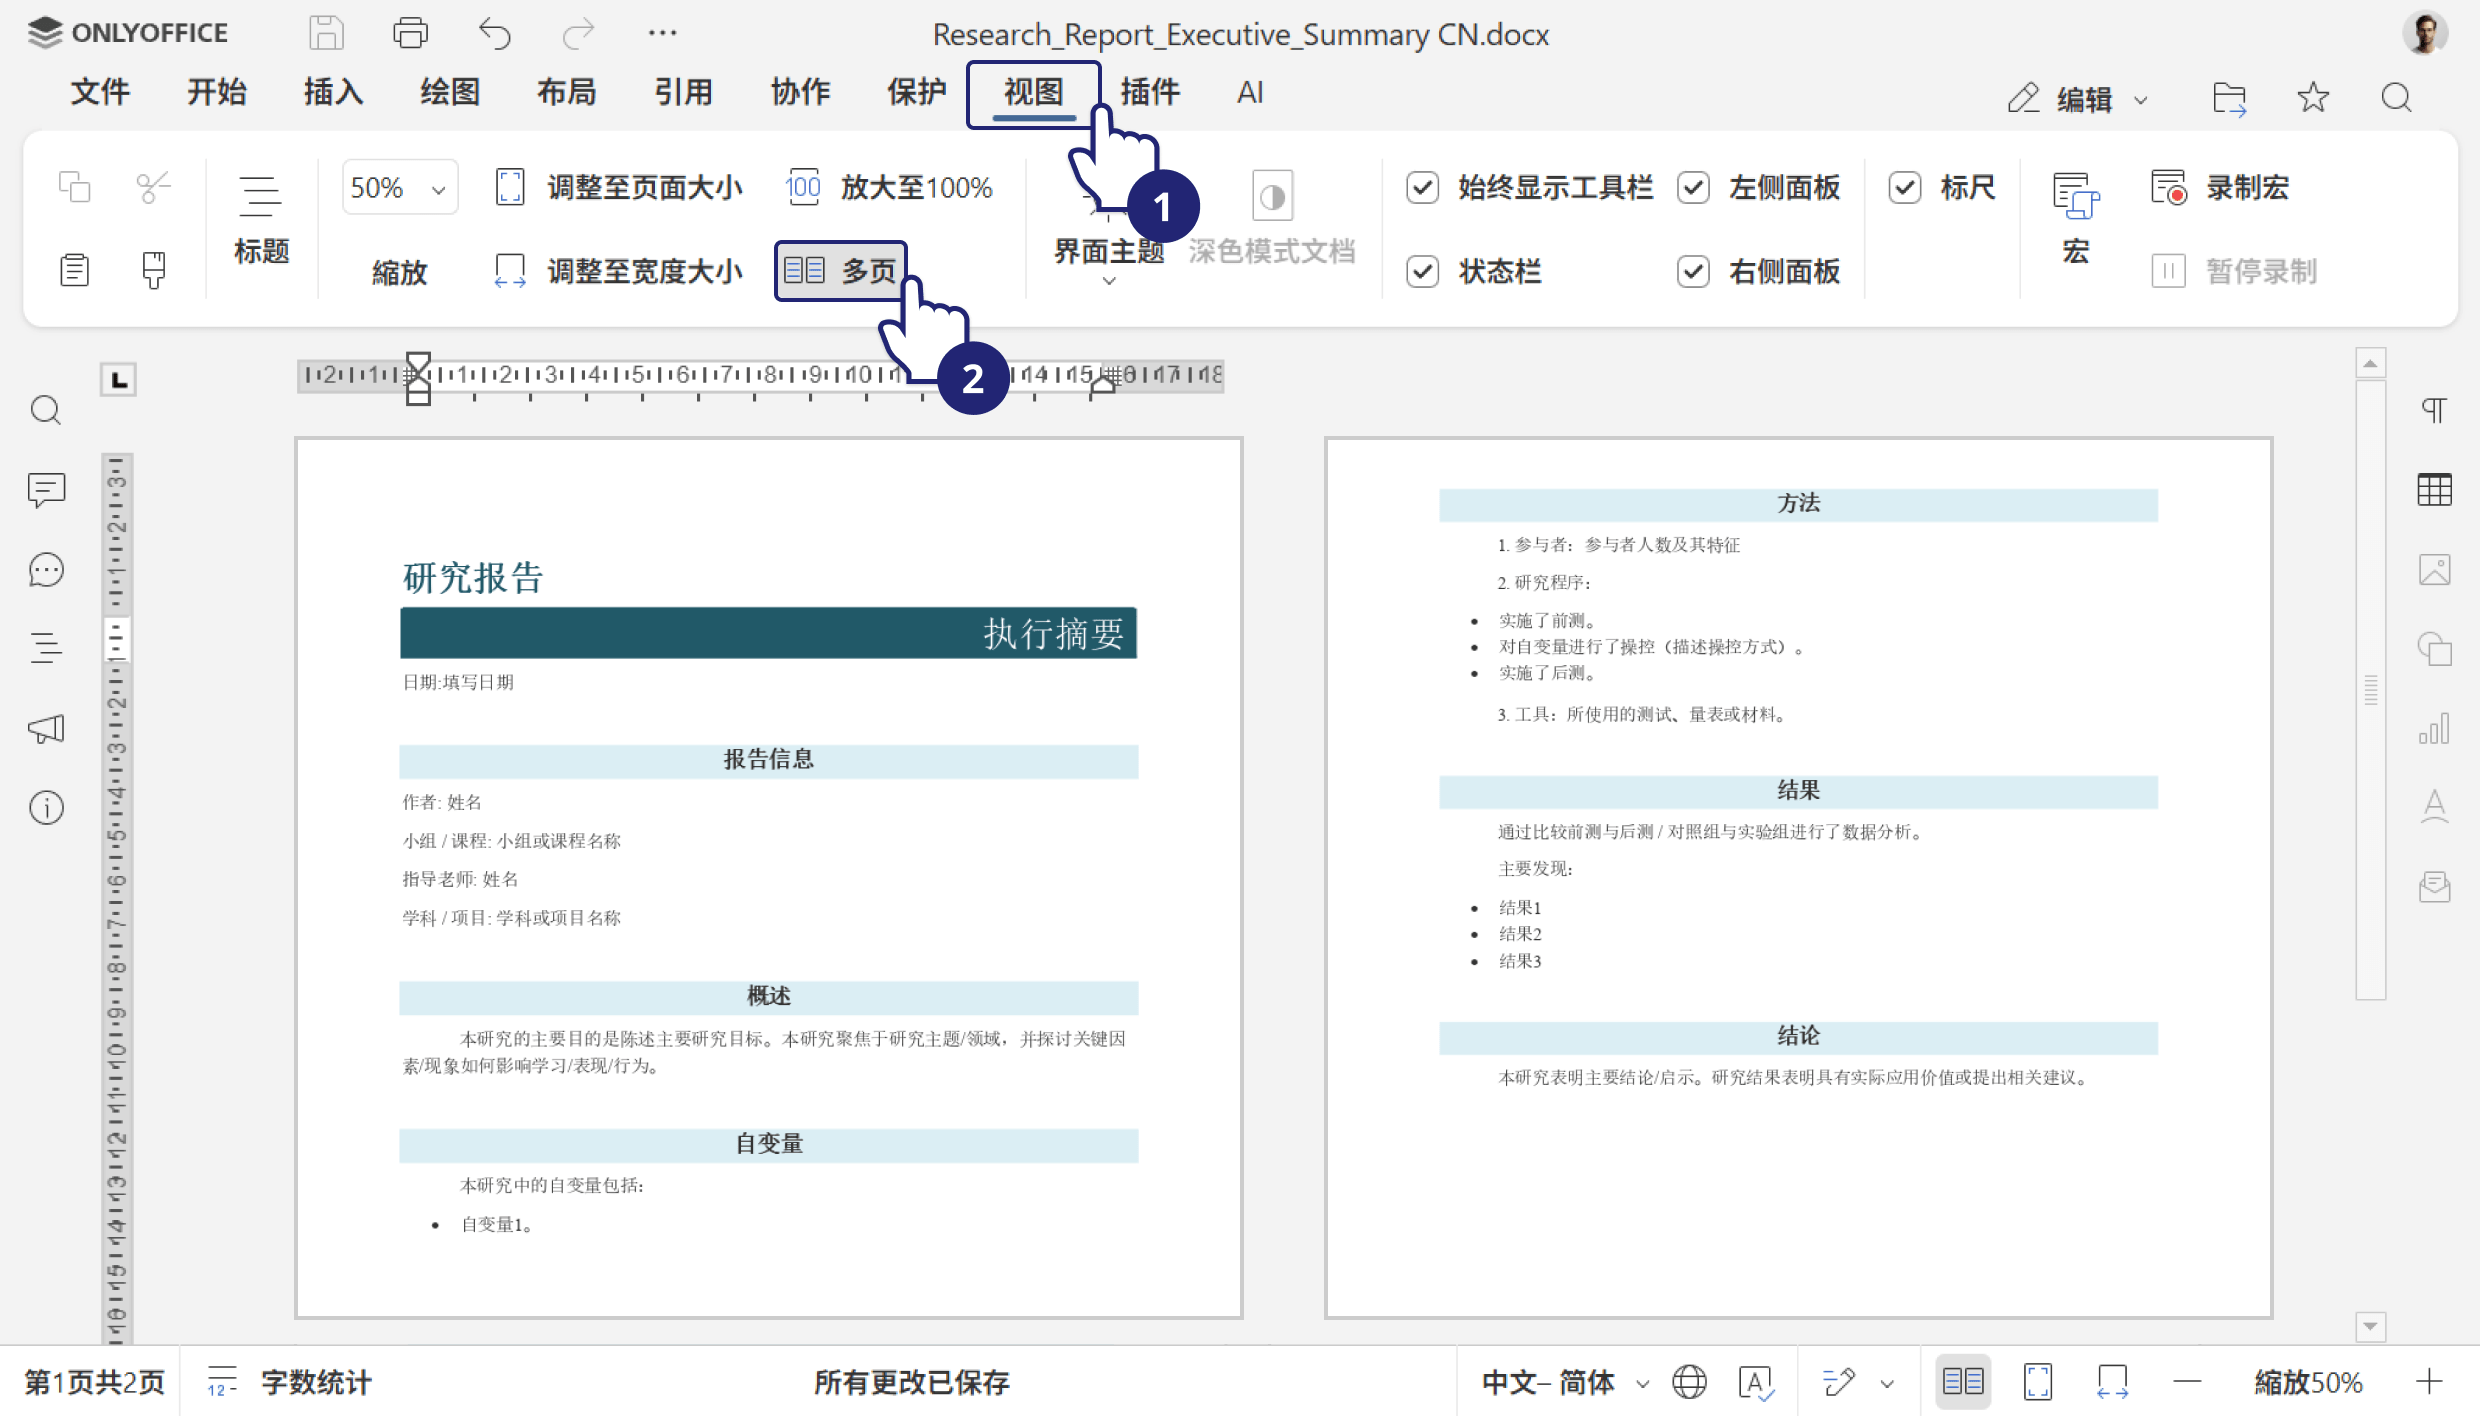The image size is (2480, 1416).
Task: Expand the 界面主题 theme dropdown
Action: pyautogui.click(x=1108, y=281)
